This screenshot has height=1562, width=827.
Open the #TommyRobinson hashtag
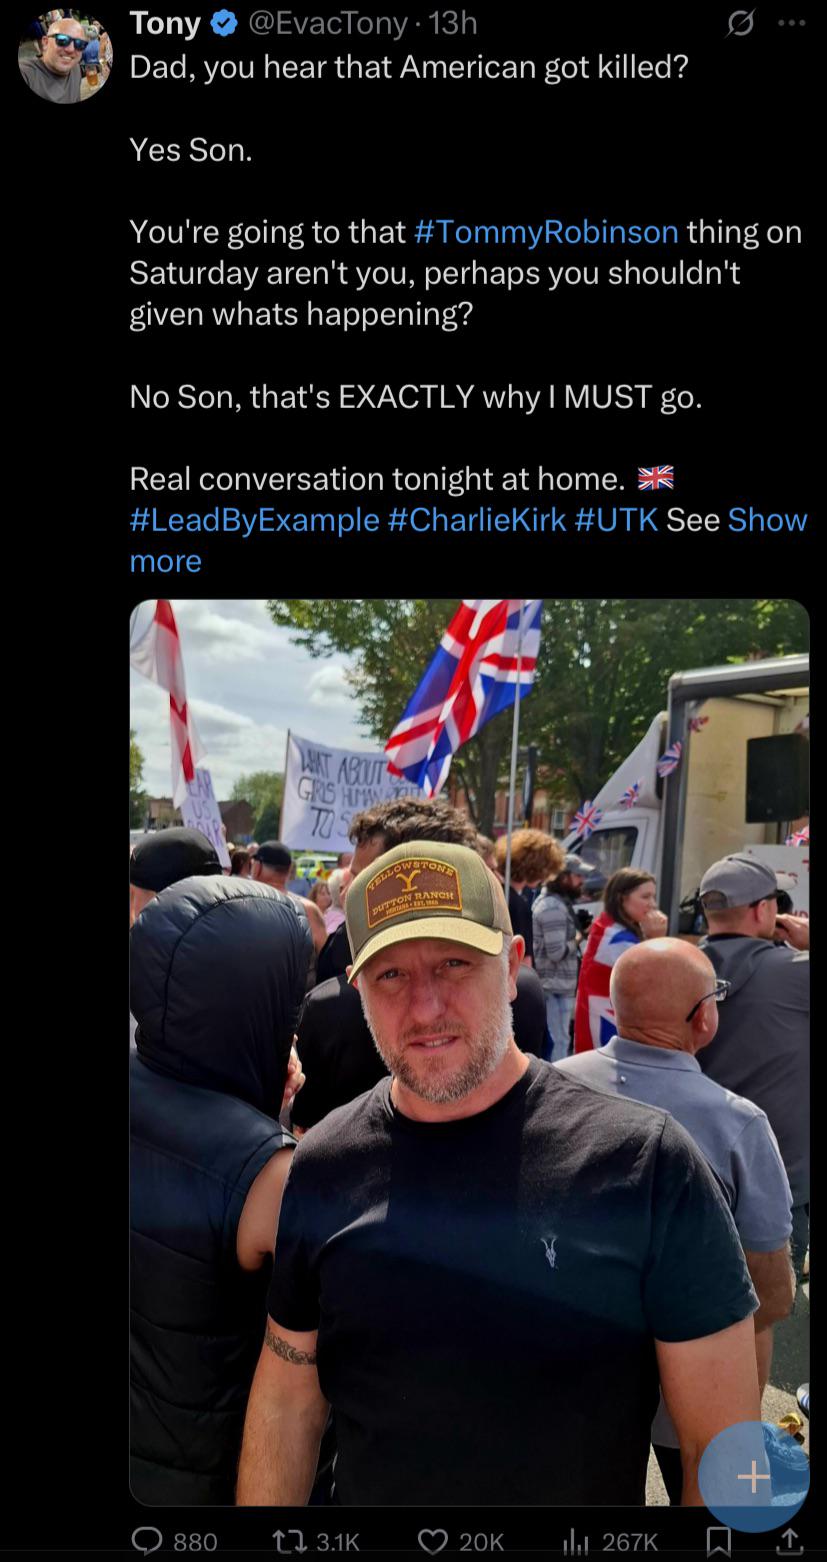pyautogui.click(x=546, y=232)
